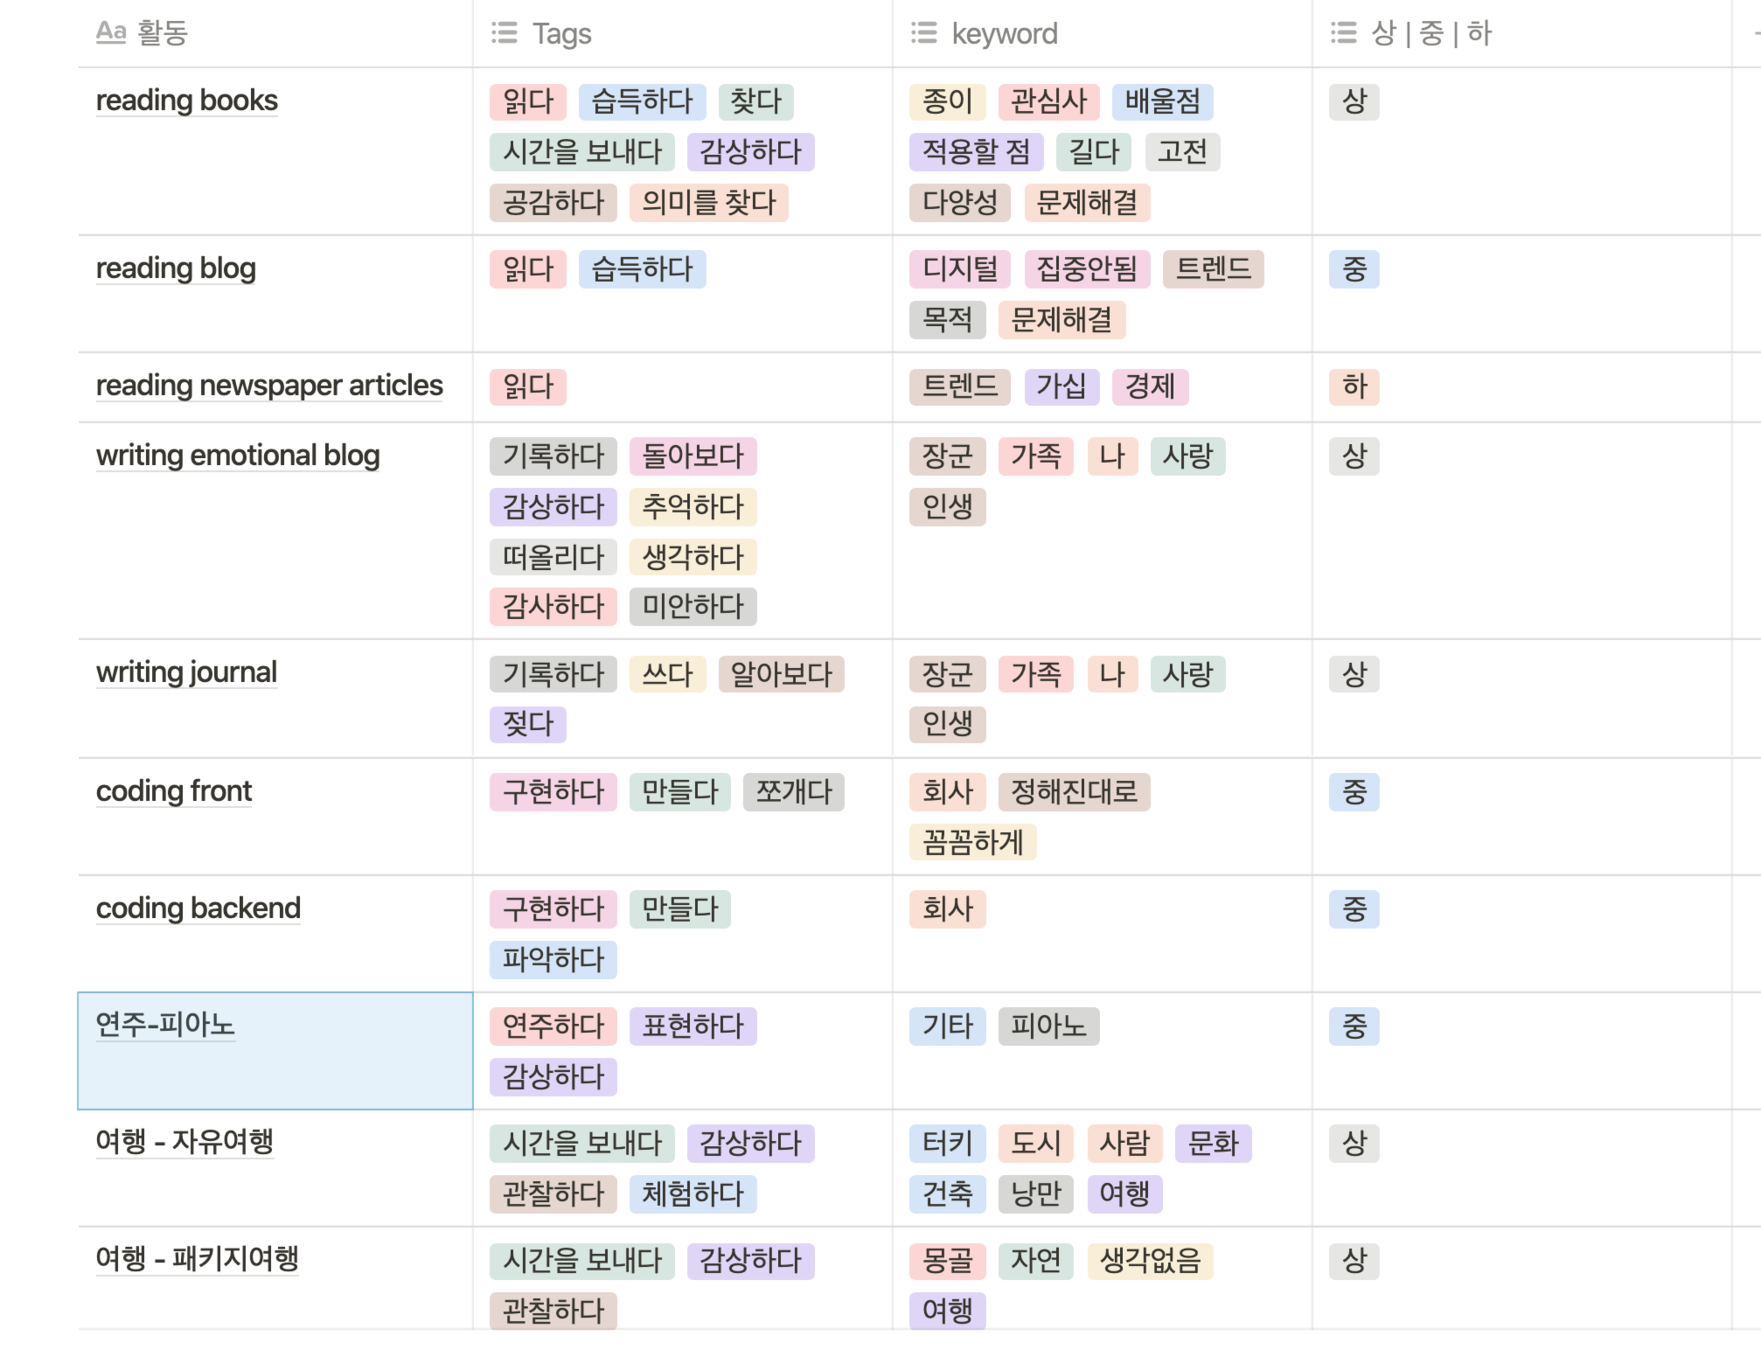
Task: Click 습득하다 tag in reading books row
Action: coord(642,101)
